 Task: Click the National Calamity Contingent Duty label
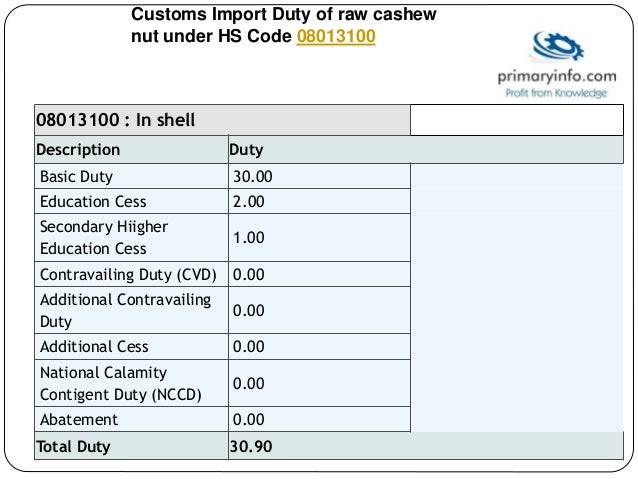(x=120, y=383)
